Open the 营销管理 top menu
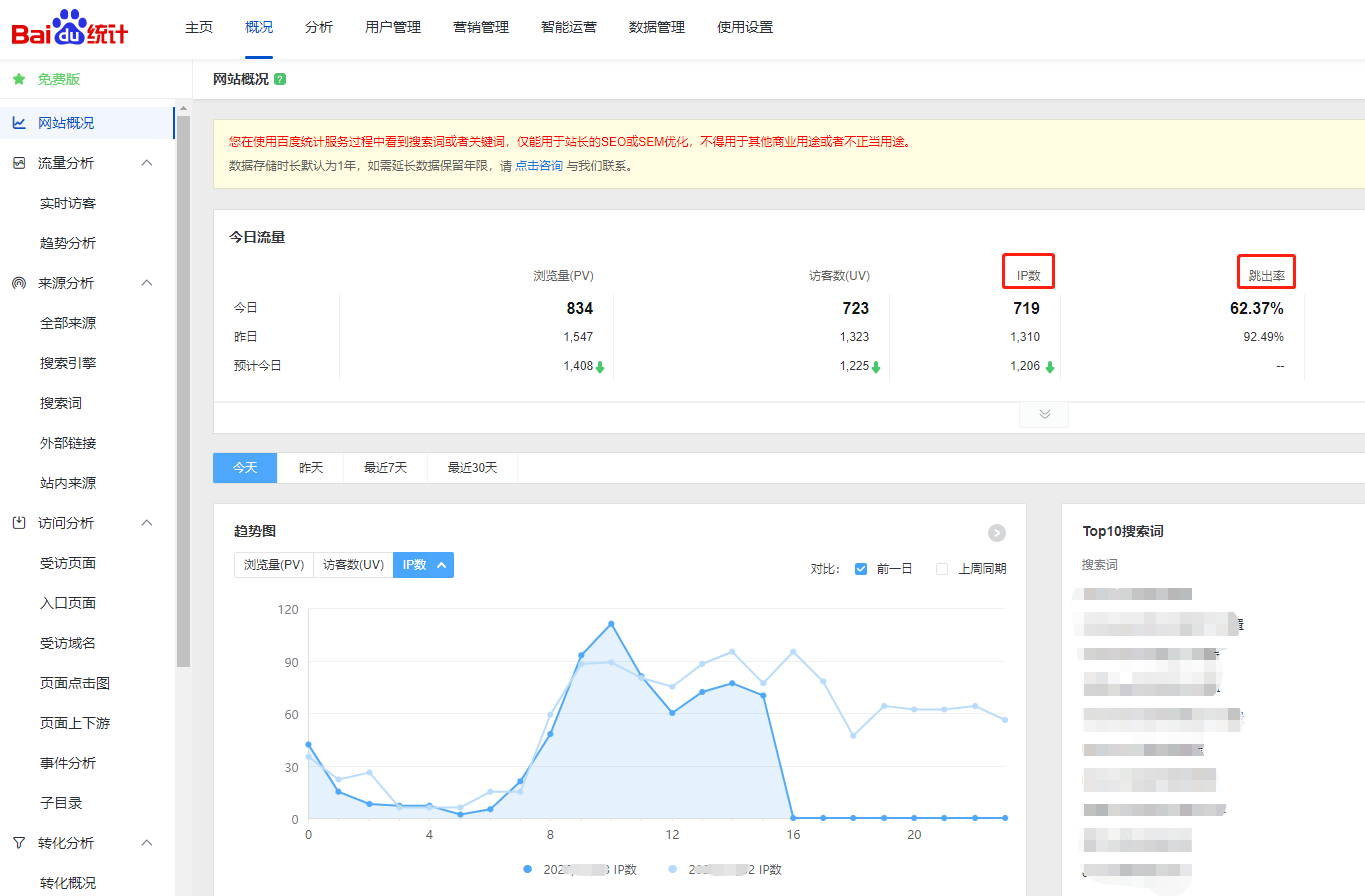Viewport: 1365px width, 896px height. click(x=481, y=27)
